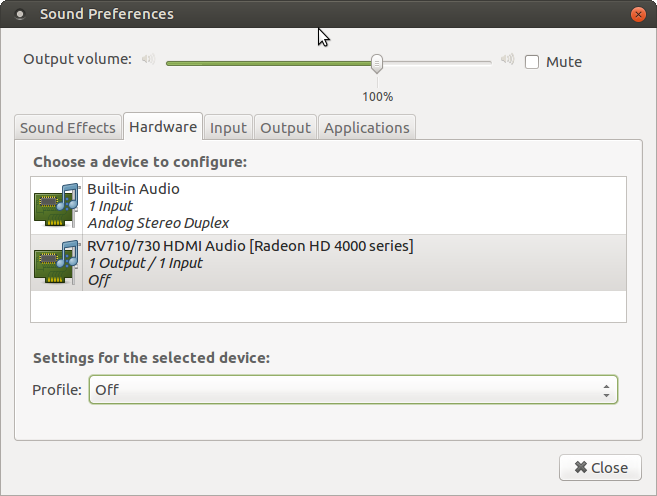Select the Built-in Audio device entry
The height and width of the screenshot is (496, 657).
[x=328, y=206]
